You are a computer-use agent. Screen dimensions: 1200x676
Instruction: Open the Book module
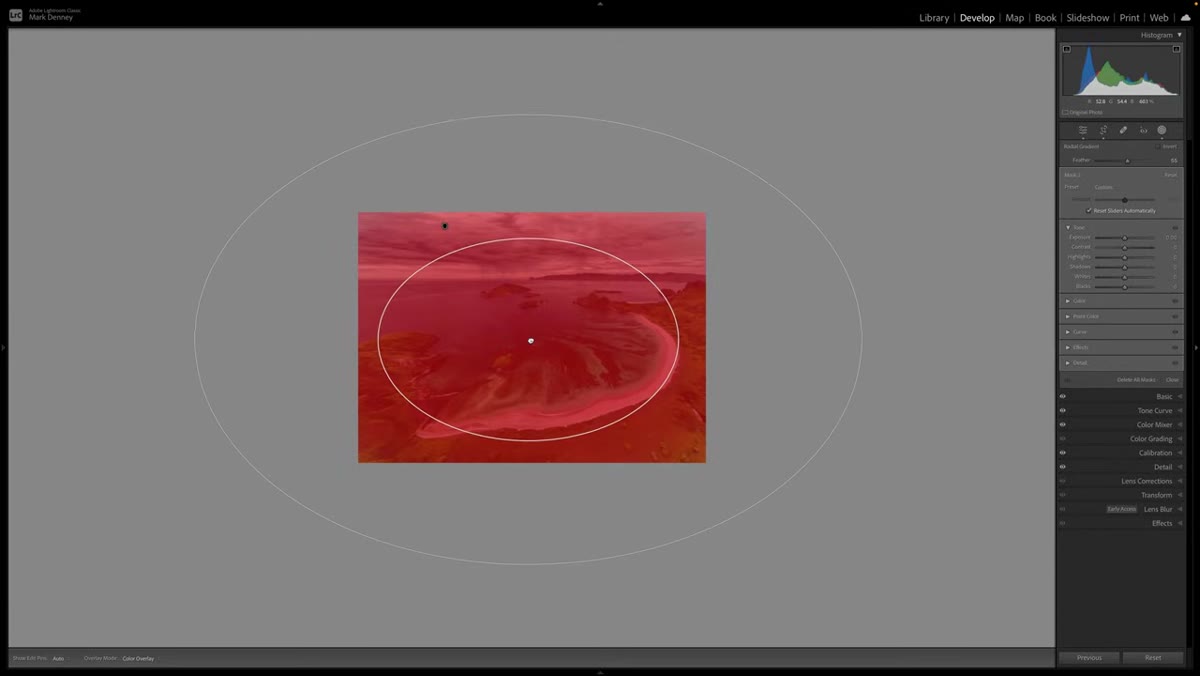(x=1045, y=18)
